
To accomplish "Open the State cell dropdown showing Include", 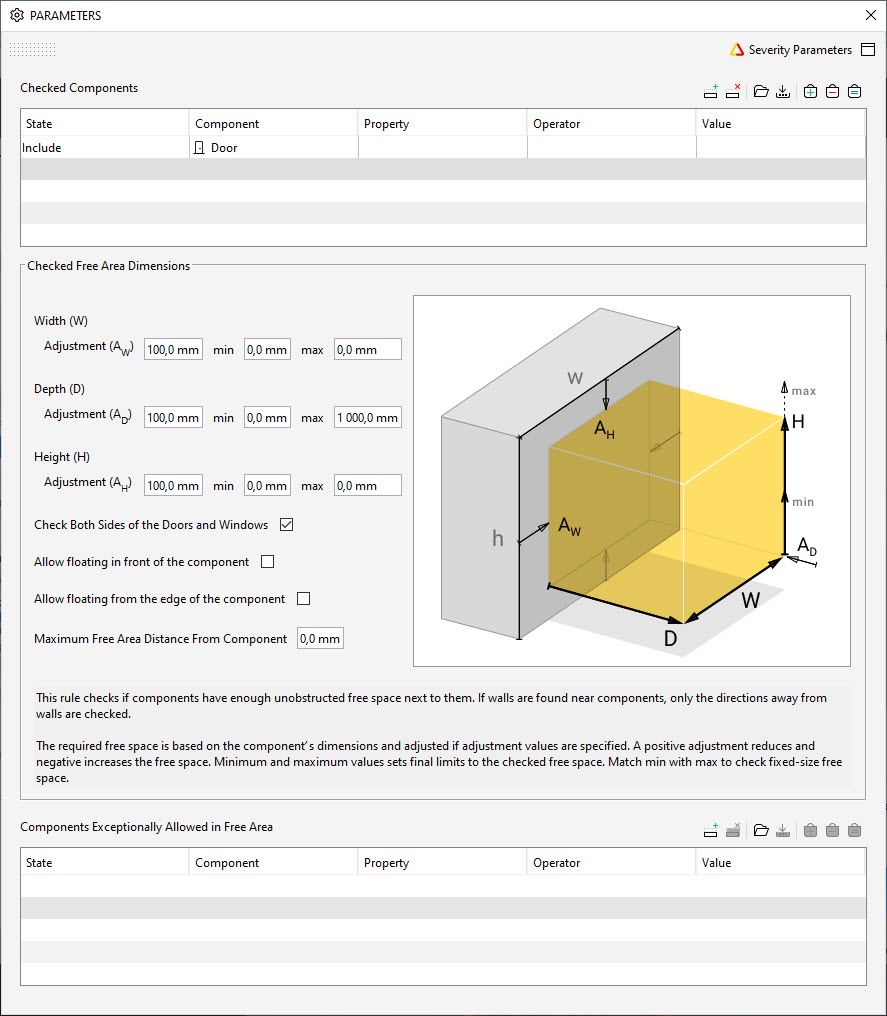I will (x=103, y=147).
